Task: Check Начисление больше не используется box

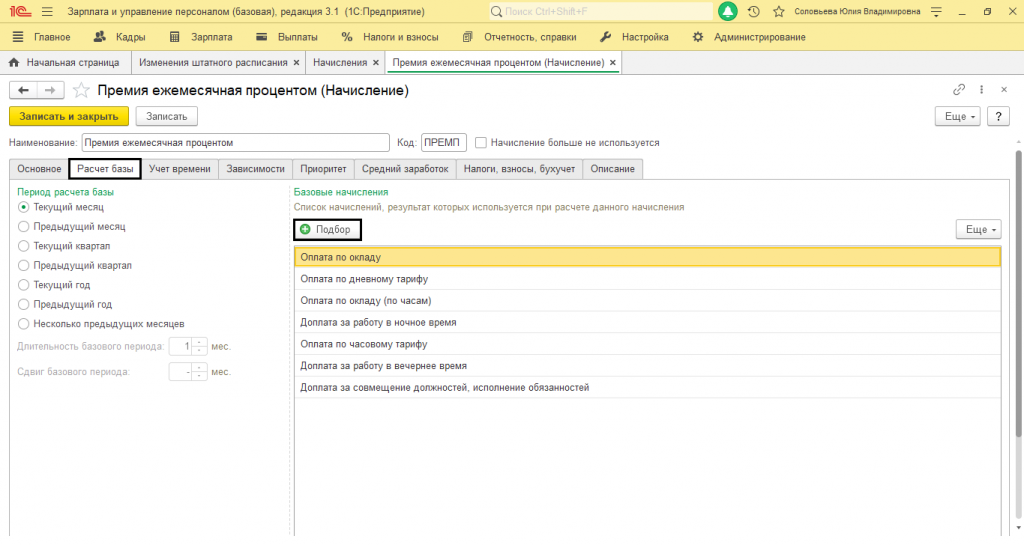Action: [x=481, y=142]
